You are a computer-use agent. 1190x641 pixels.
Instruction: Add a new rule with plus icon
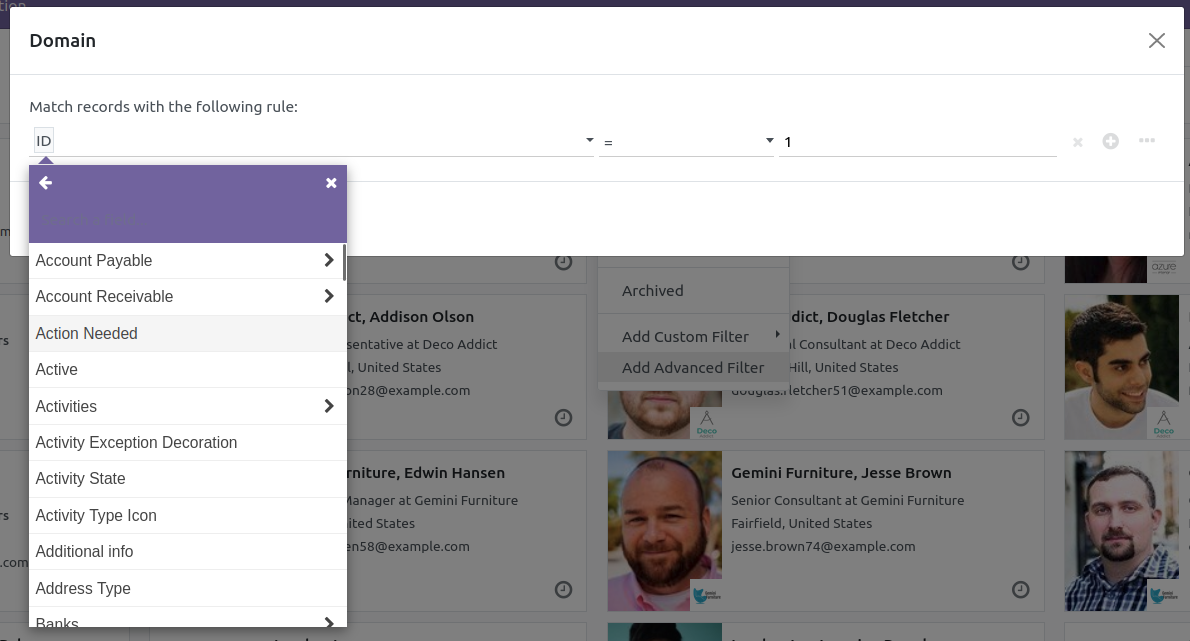pos(1110,142)
